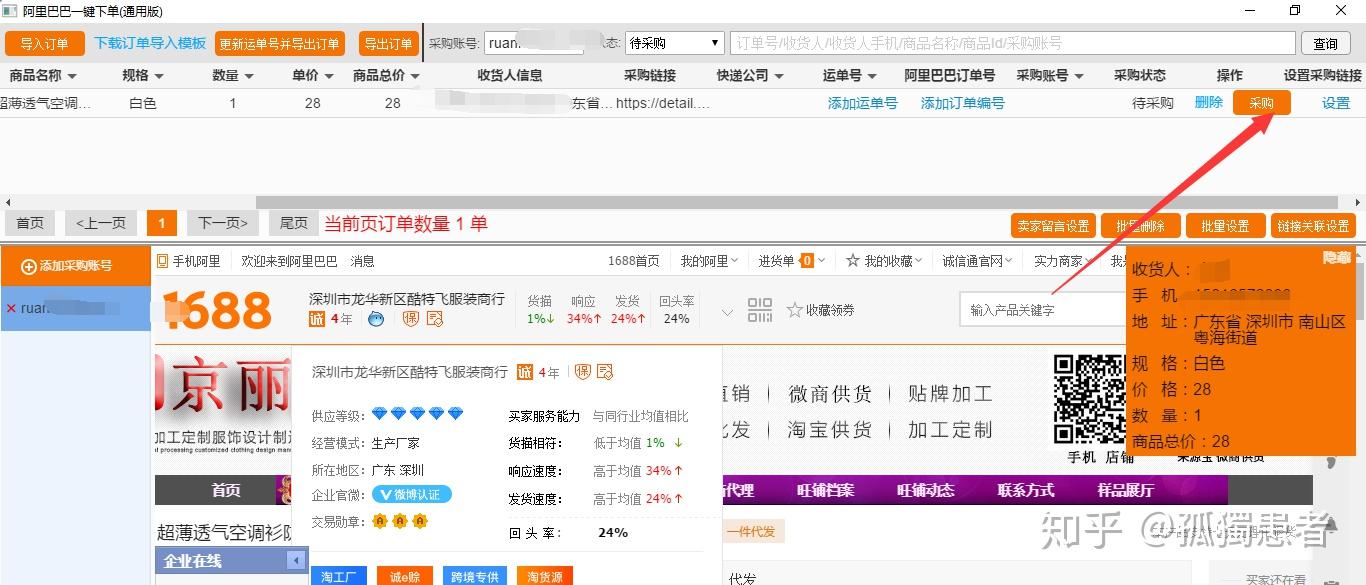The height and width of the screenshot is (585, 1366).
Task: Click the orange 采购 button in the order row
Action: tap(1262, 103)
